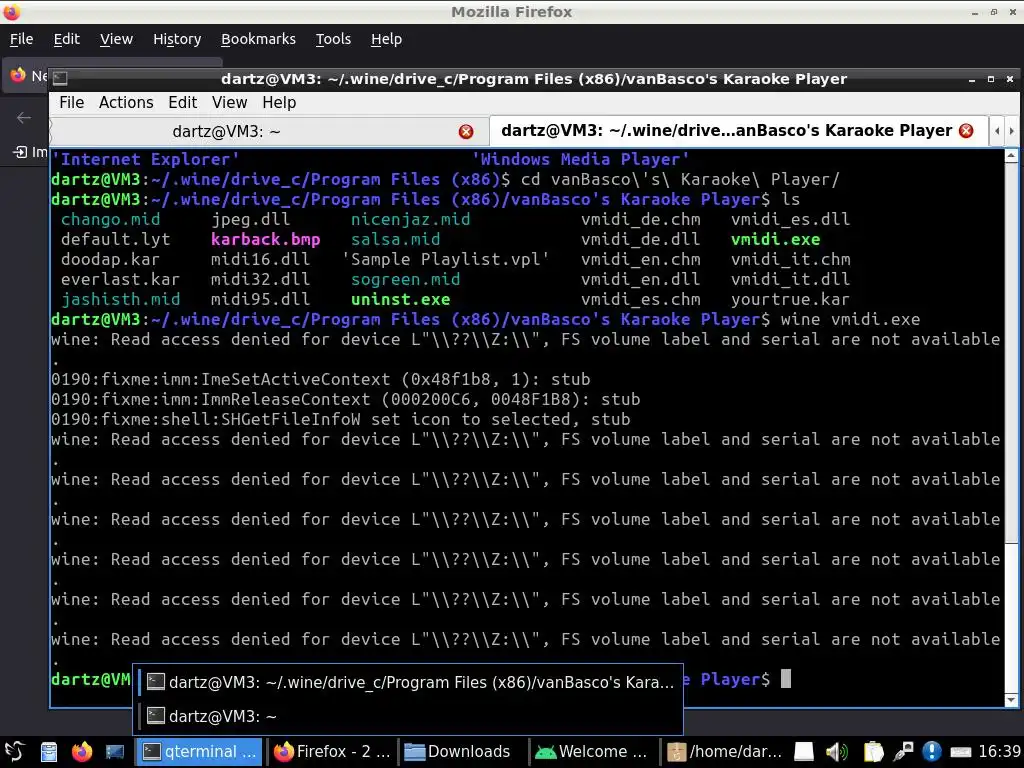The height and width of the screenshot is (768, 1024).
Task: Click the chango.mid file name
Action: coord(110,219)
